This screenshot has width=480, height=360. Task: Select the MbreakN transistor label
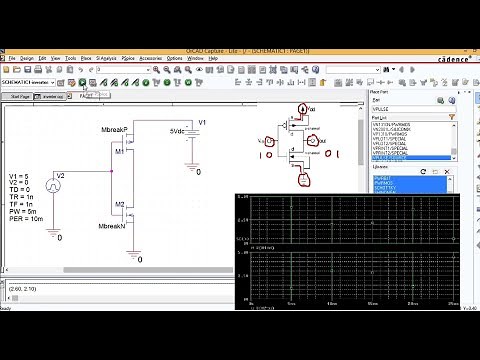112,226
